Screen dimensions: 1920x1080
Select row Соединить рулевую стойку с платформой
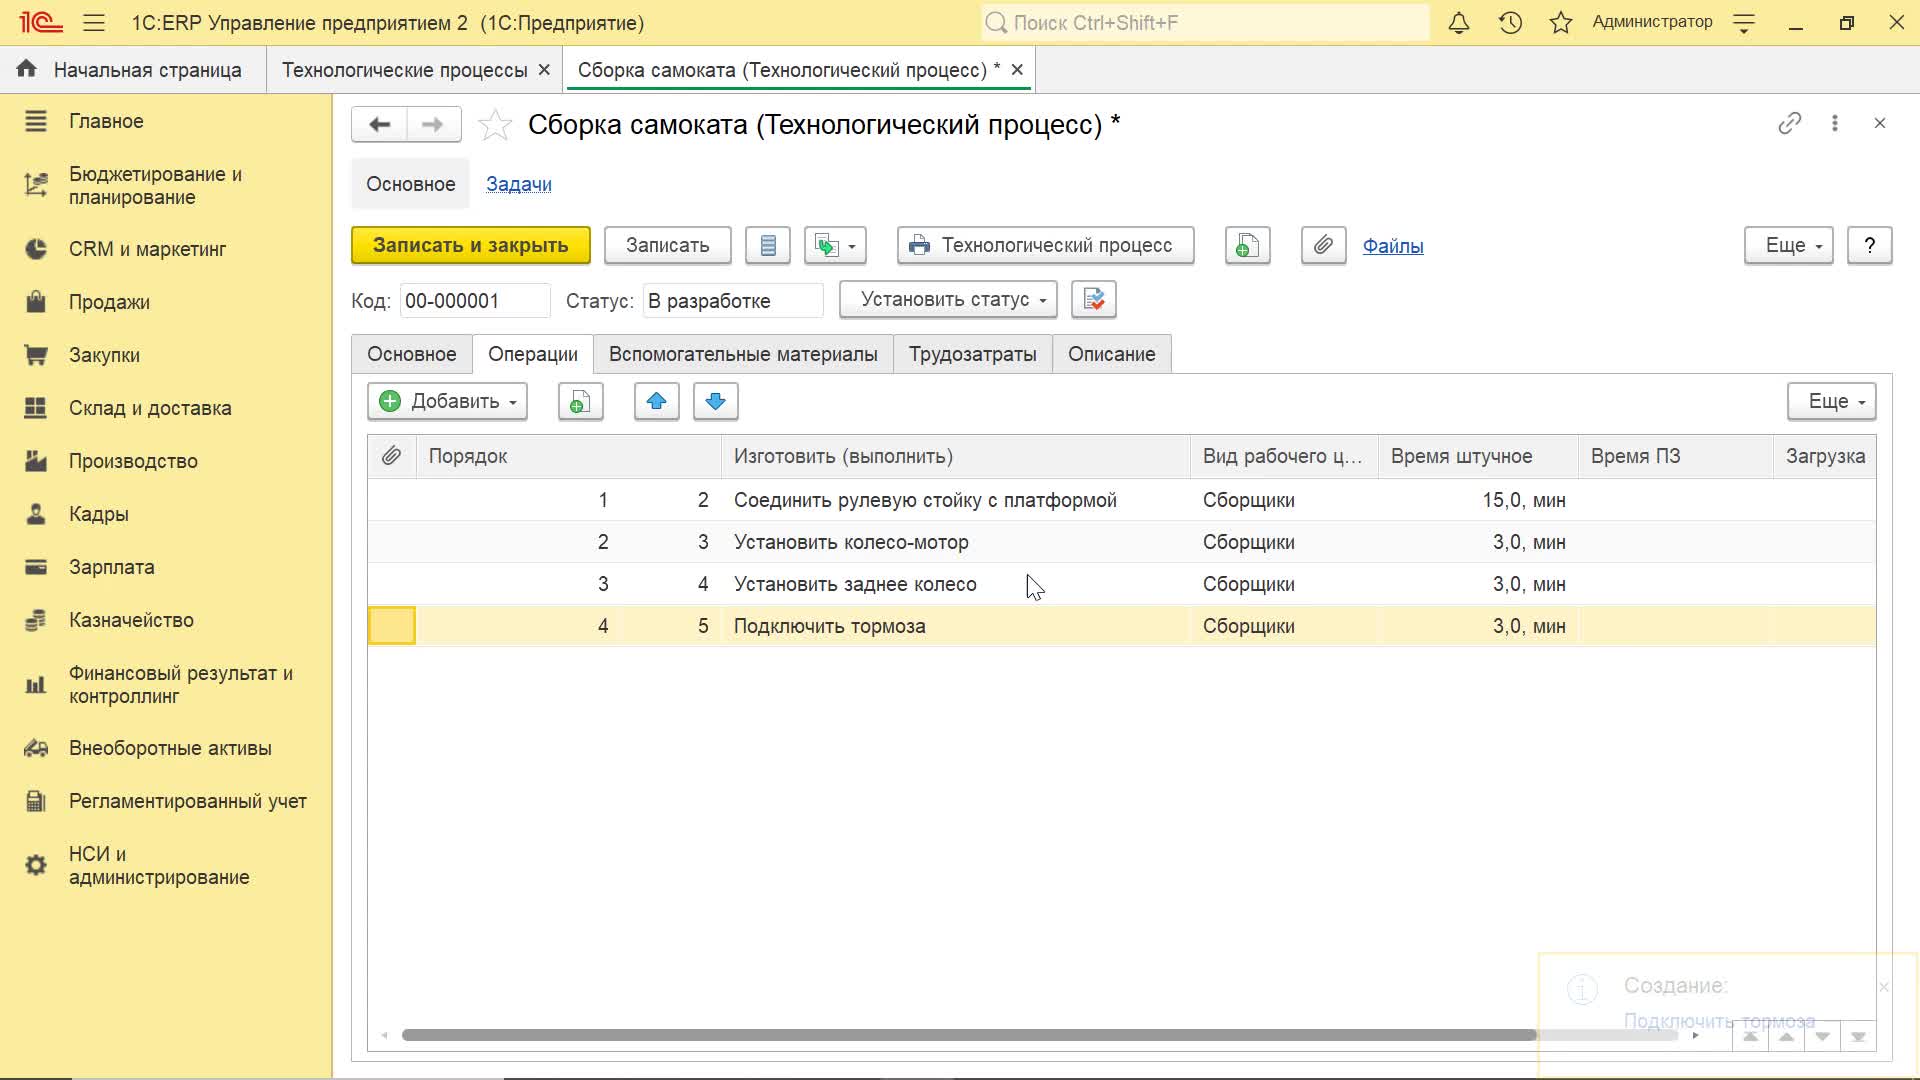coord(1121,500)
